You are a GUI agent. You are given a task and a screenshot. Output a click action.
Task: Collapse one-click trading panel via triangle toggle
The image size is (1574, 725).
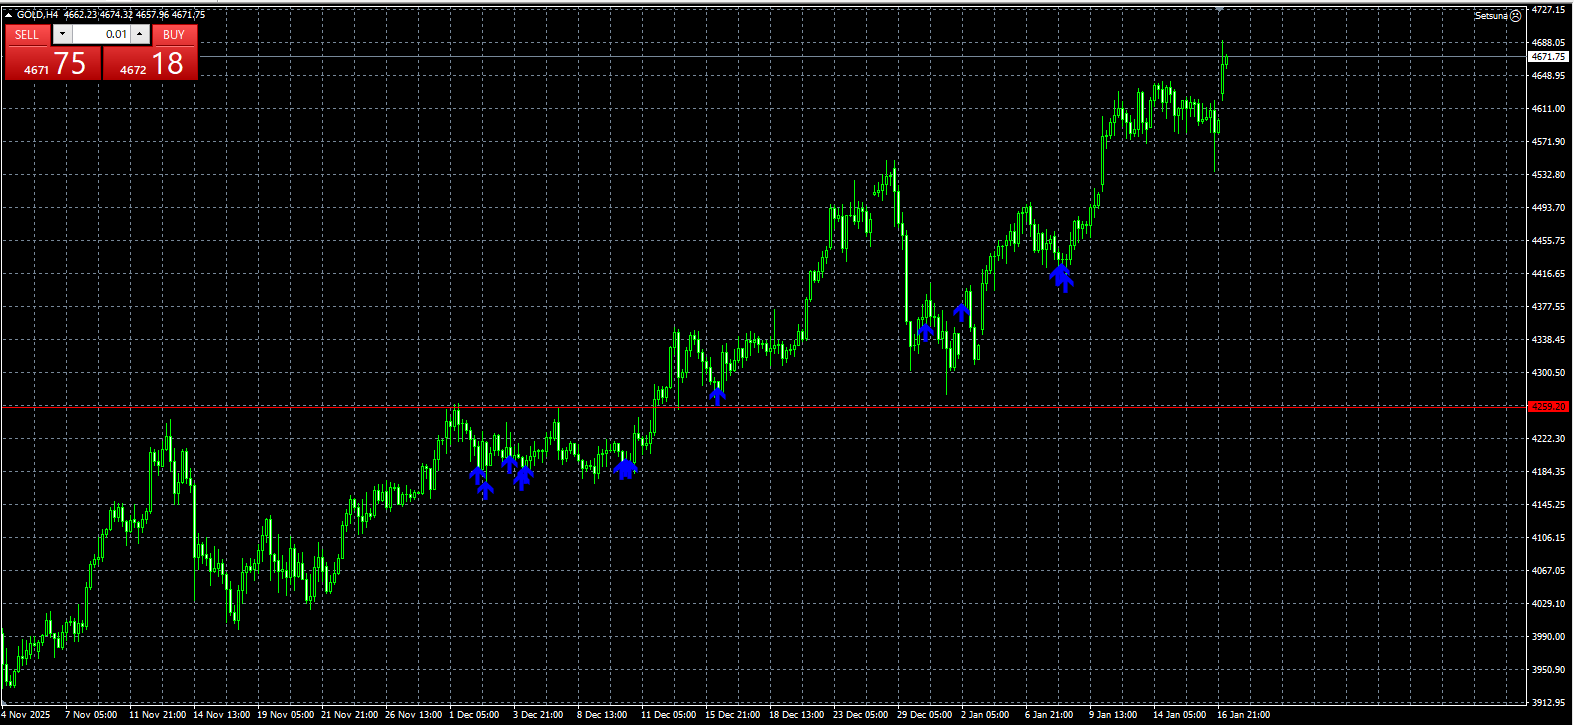tap(9, 14)
